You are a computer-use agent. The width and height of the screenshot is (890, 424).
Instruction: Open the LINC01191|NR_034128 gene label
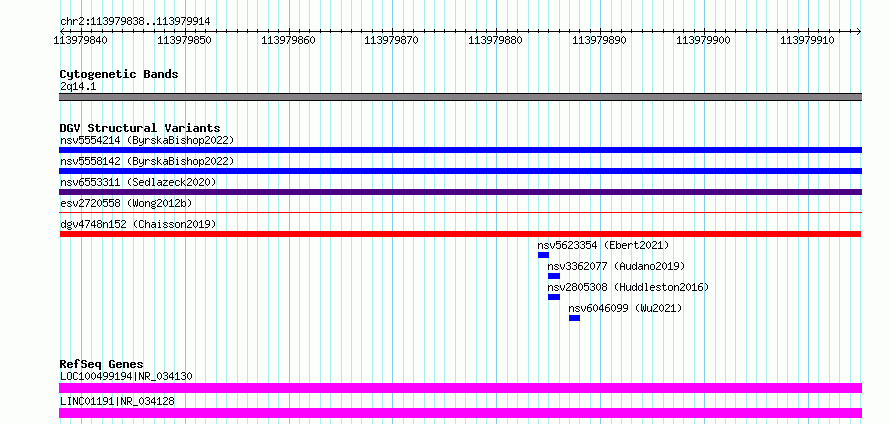point(117,401)
